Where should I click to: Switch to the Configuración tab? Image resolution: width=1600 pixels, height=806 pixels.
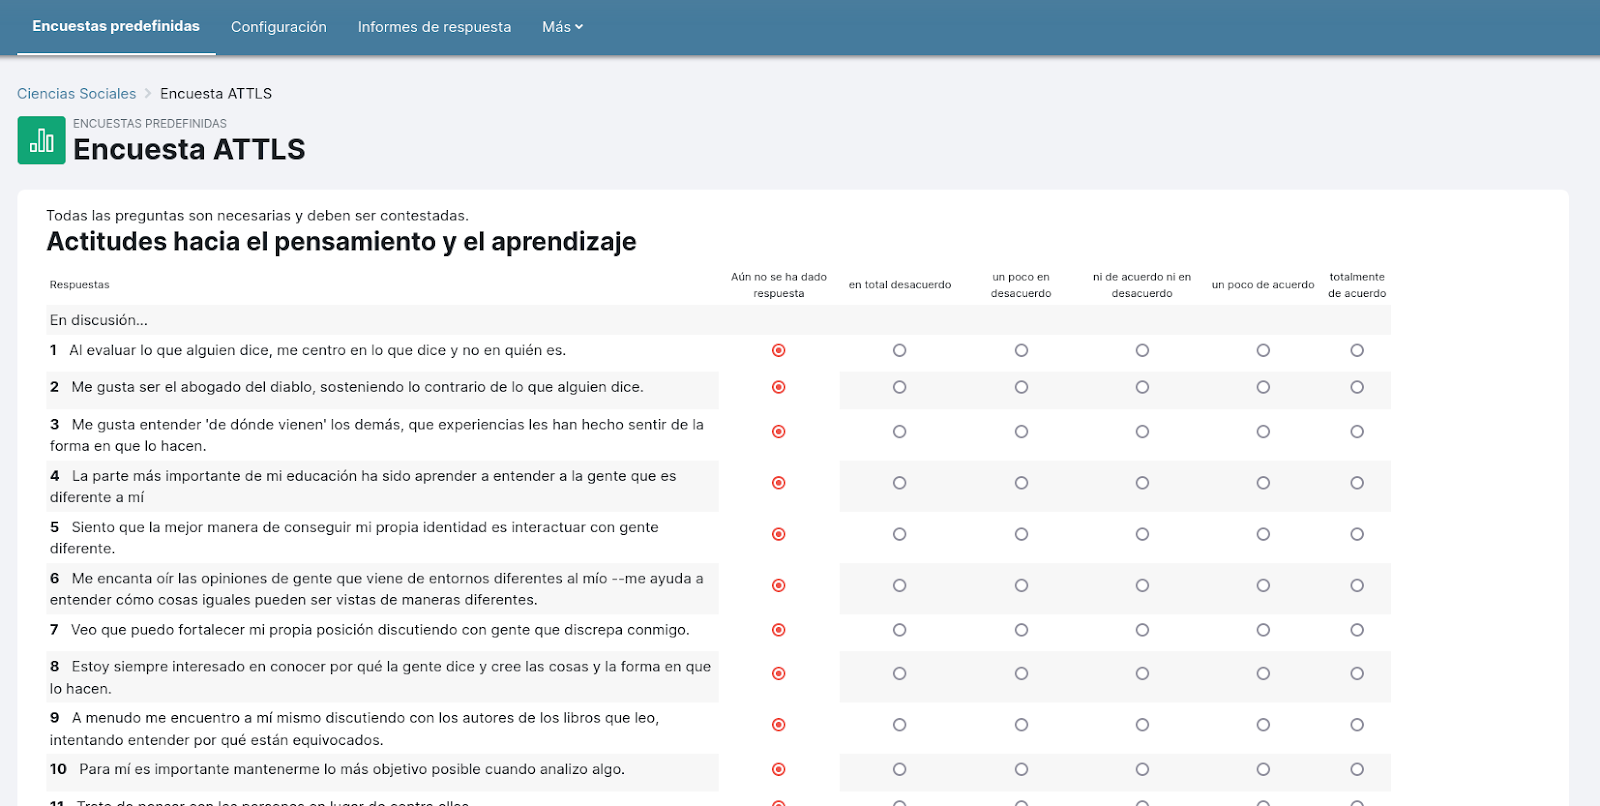coord(279,27)
